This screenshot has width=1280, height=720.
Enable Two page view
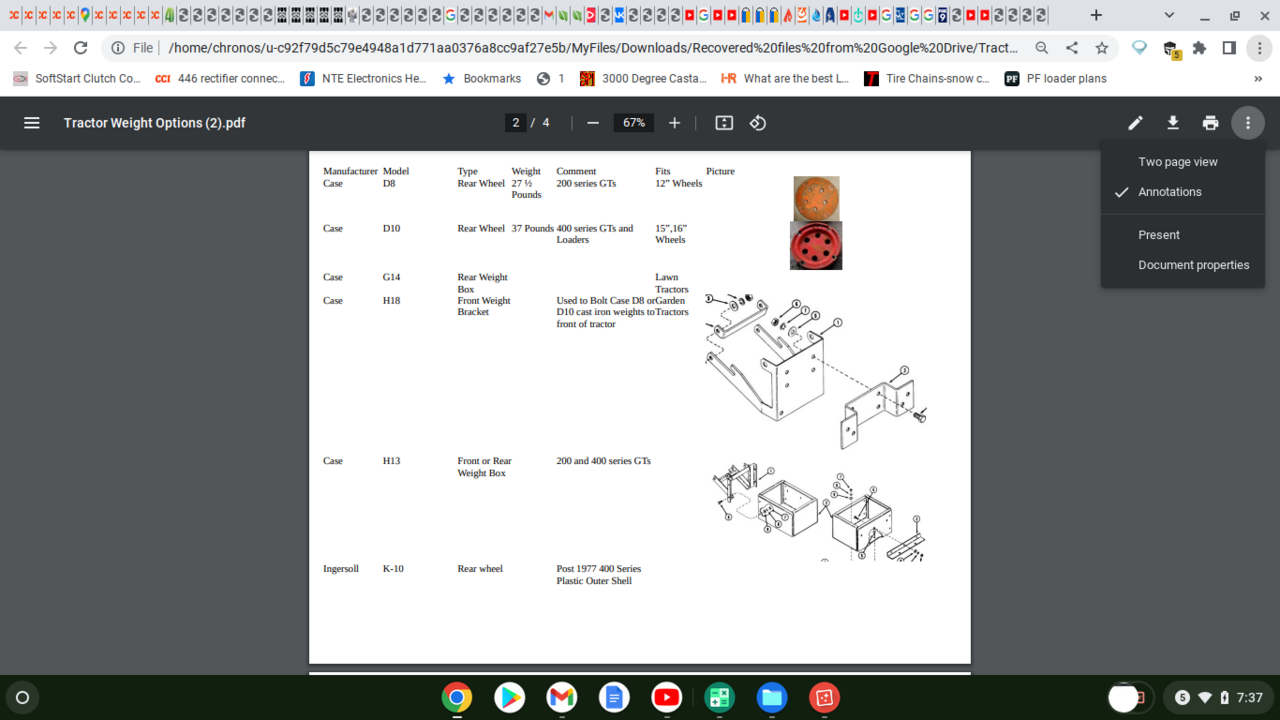tap(1177, 162)
